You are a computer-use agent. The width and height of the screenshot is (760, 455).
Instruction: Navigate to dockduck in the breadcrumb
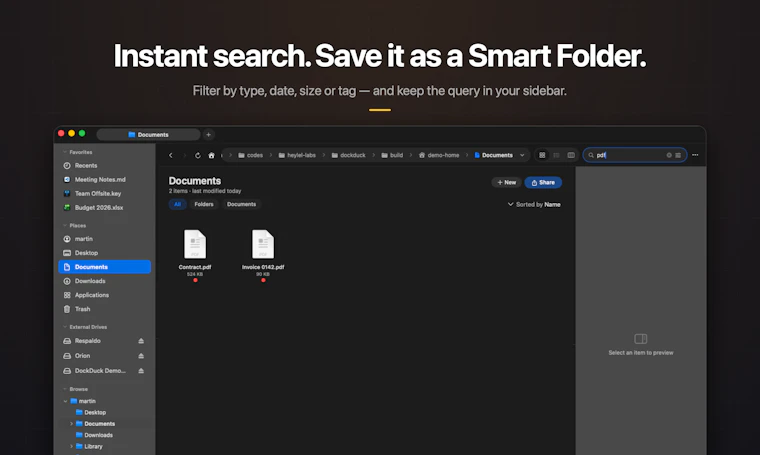[348, 155]
